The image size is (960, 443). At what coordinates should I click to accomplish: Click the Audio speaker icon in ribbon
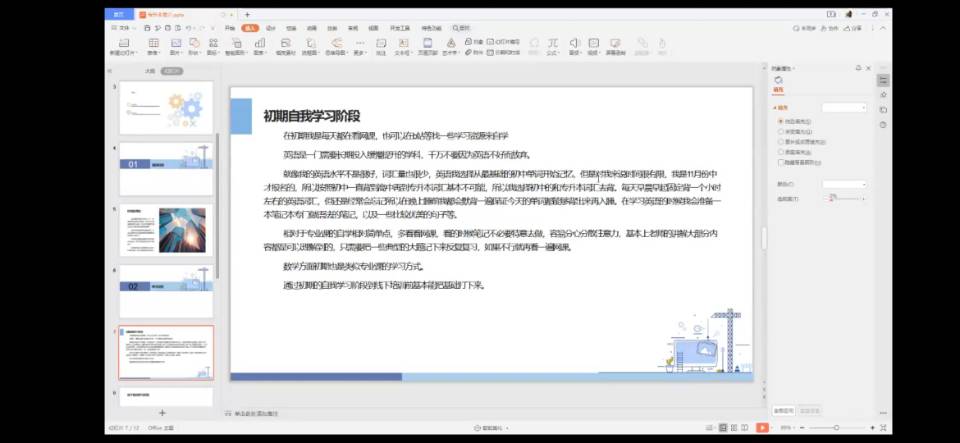tap(574, 45)
